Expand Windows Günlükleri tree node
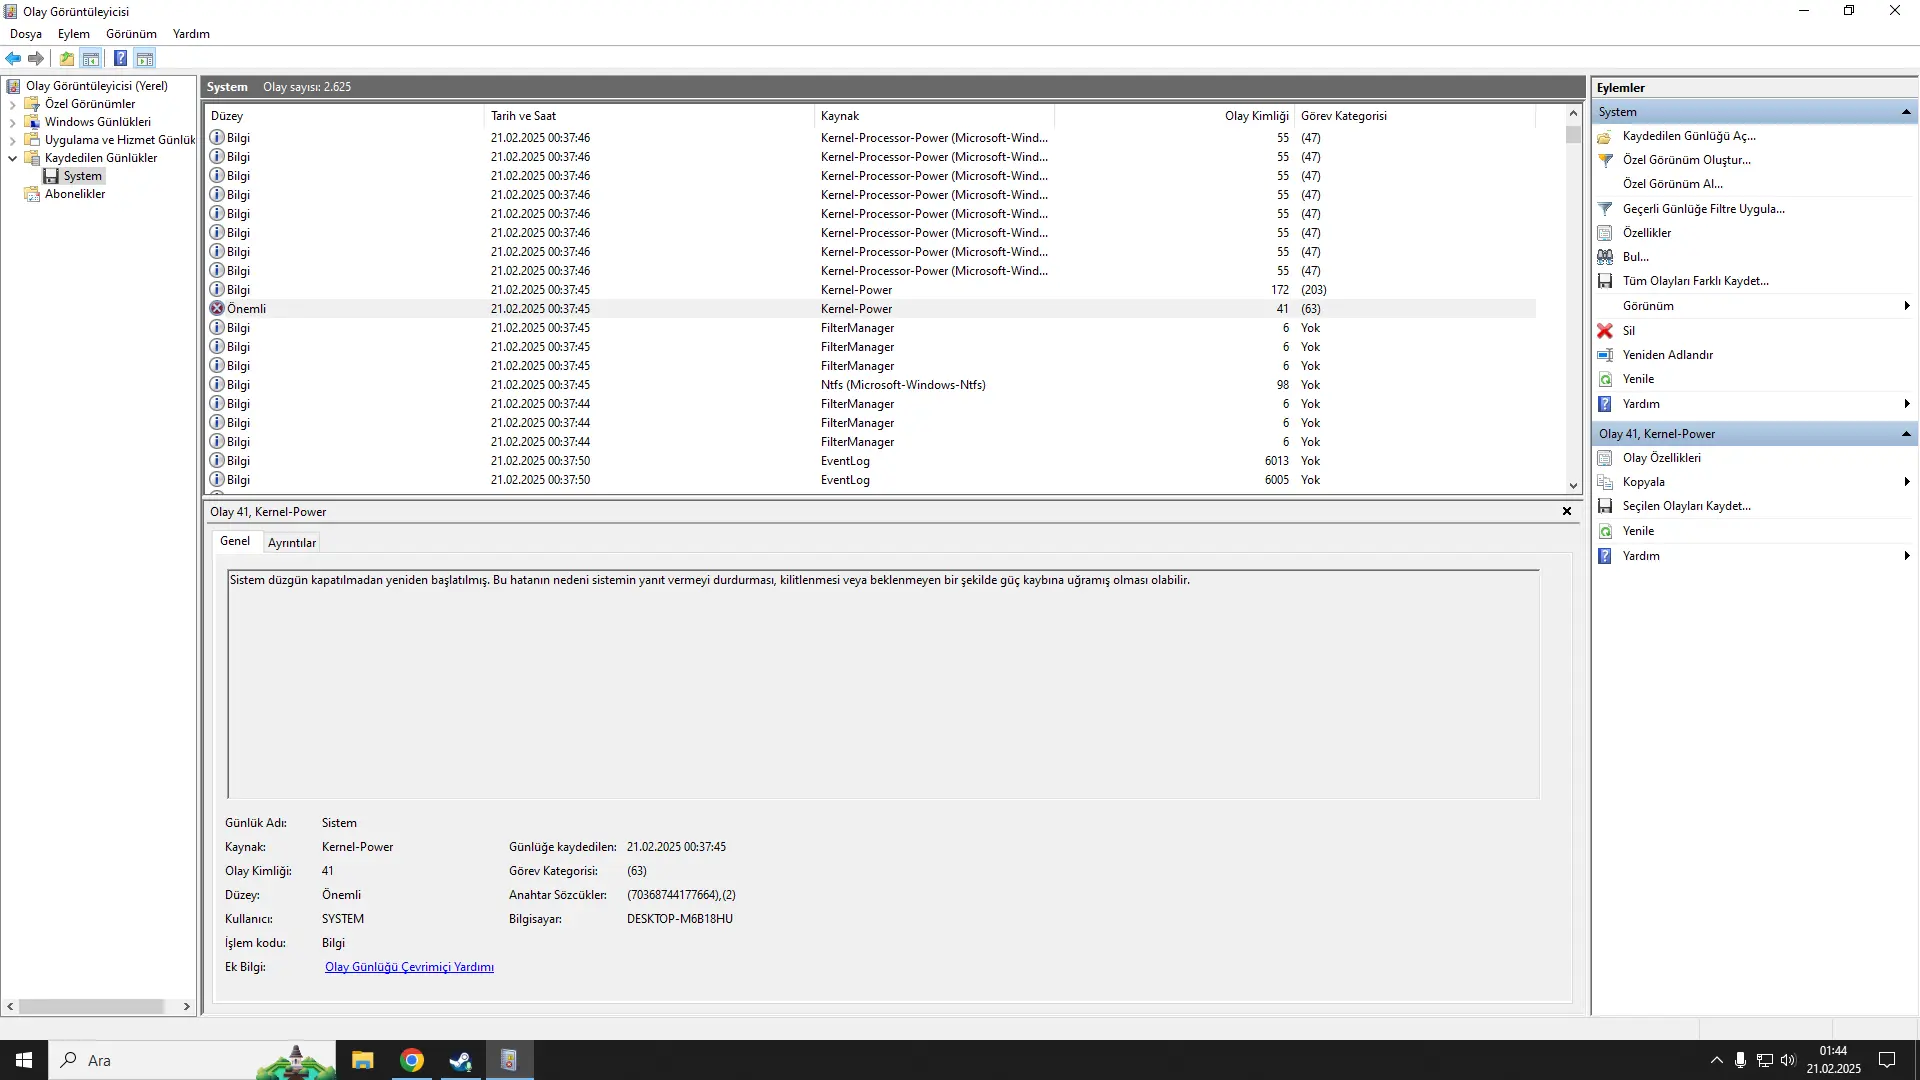1920x1080 pixels. (12, 122)
